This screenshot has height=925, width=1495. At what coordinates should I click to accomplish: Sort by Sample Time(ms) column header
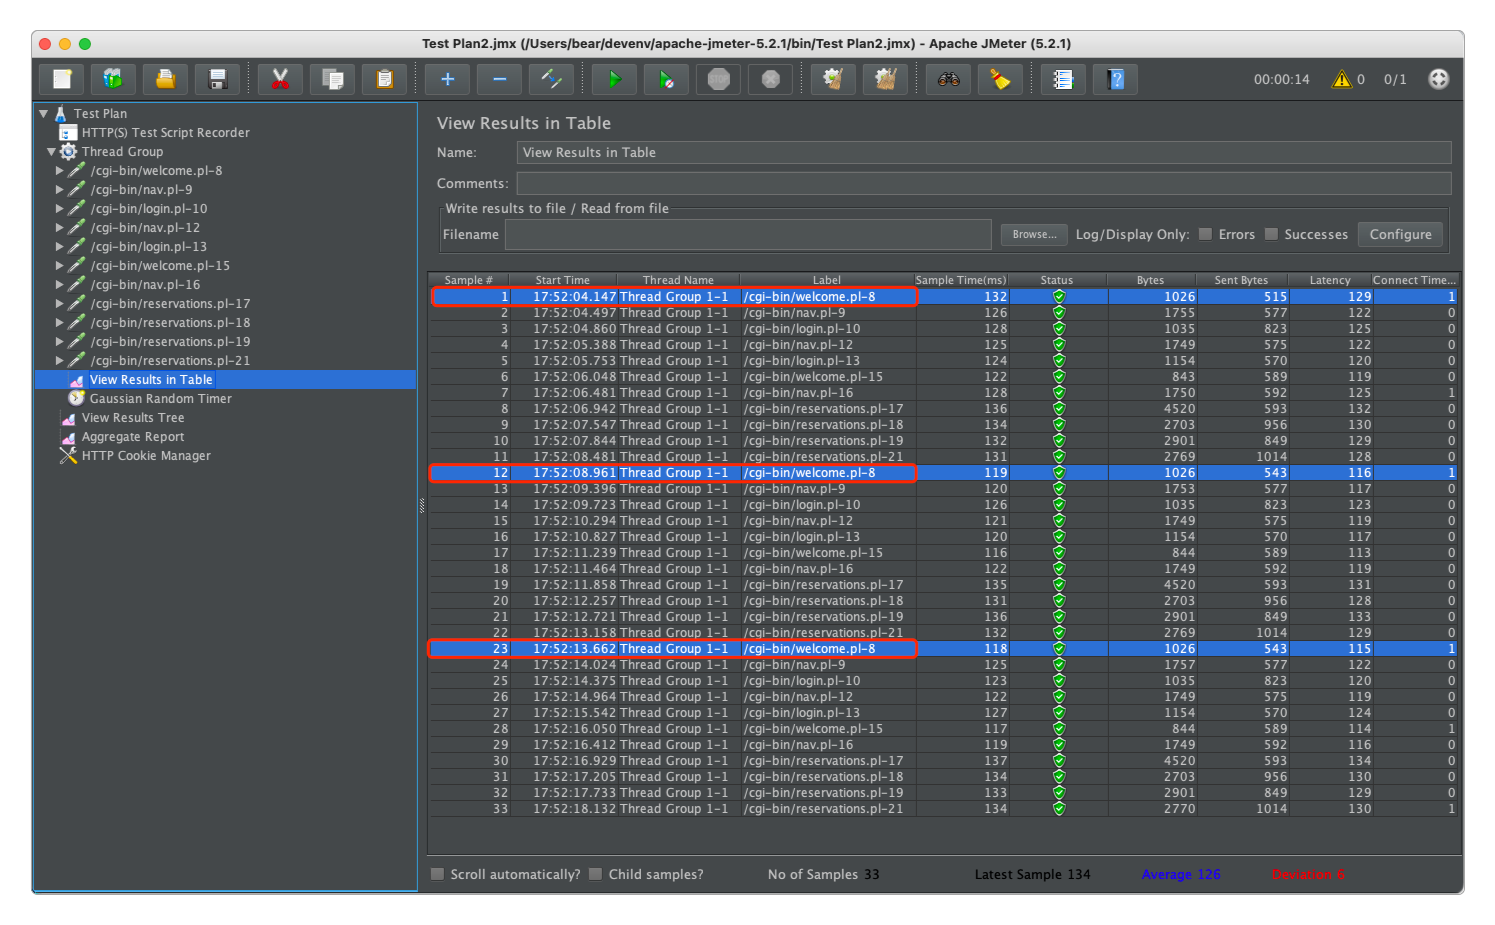[x=961, y=280]
